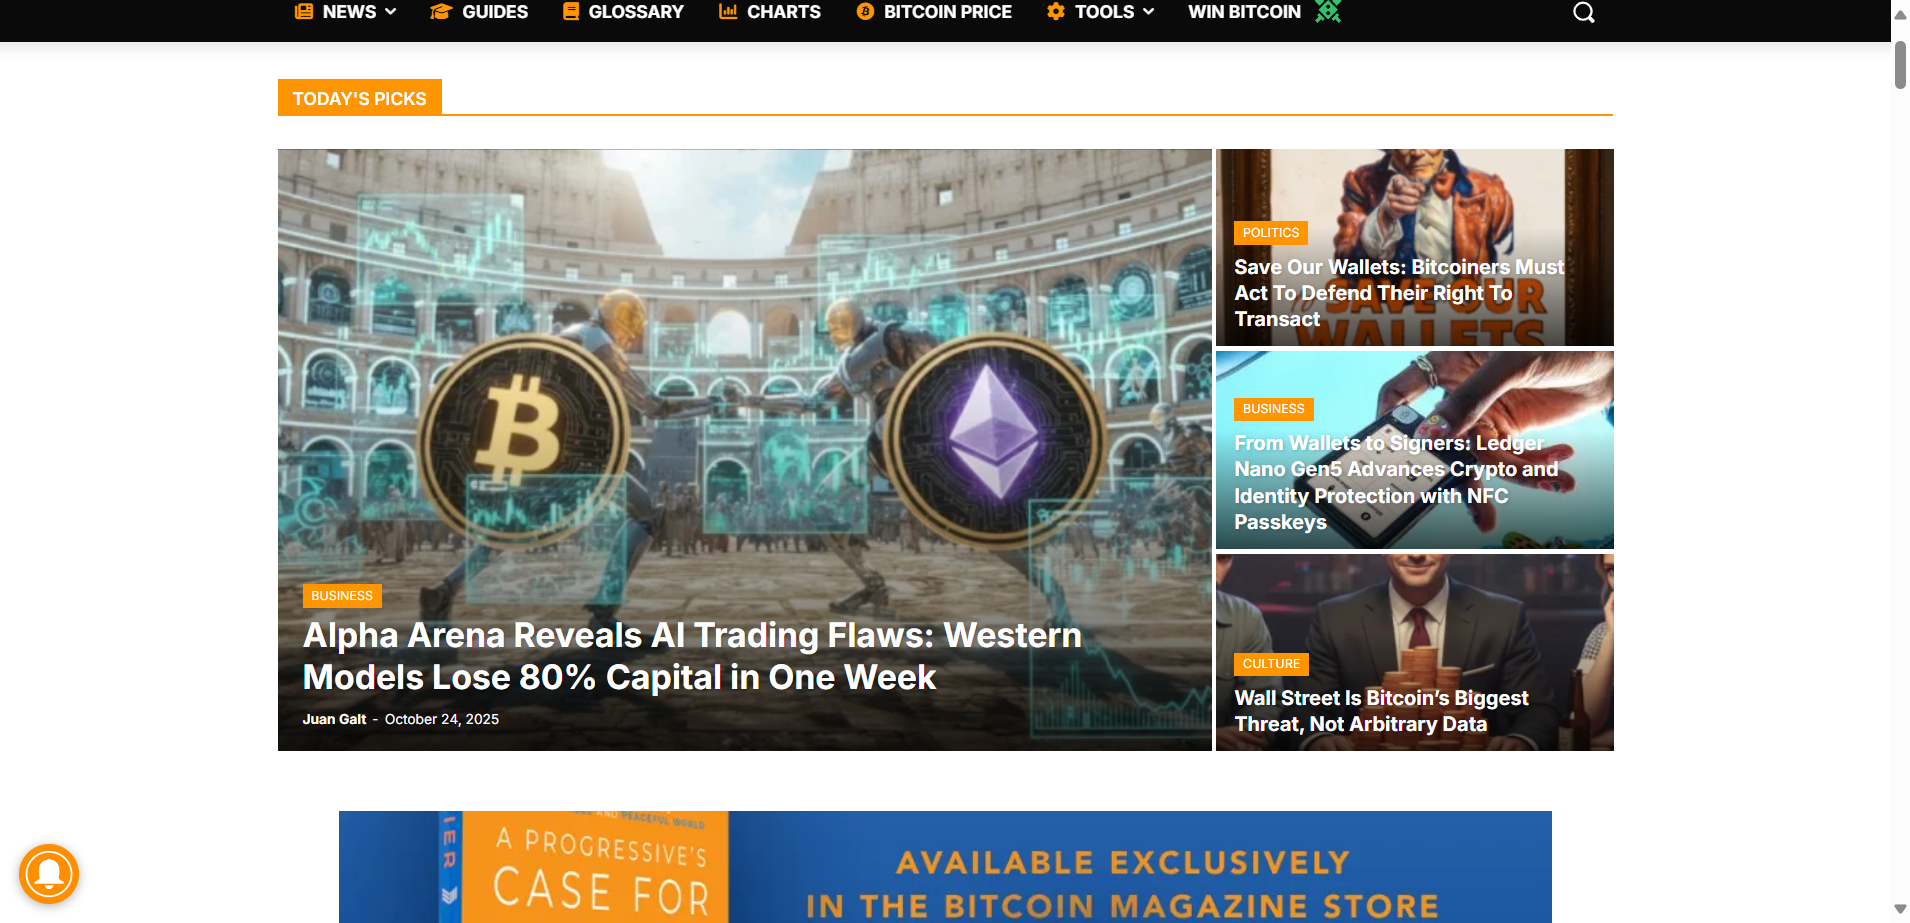
Task: Select the Politics category tag
Action: (x=1271, y=233)
